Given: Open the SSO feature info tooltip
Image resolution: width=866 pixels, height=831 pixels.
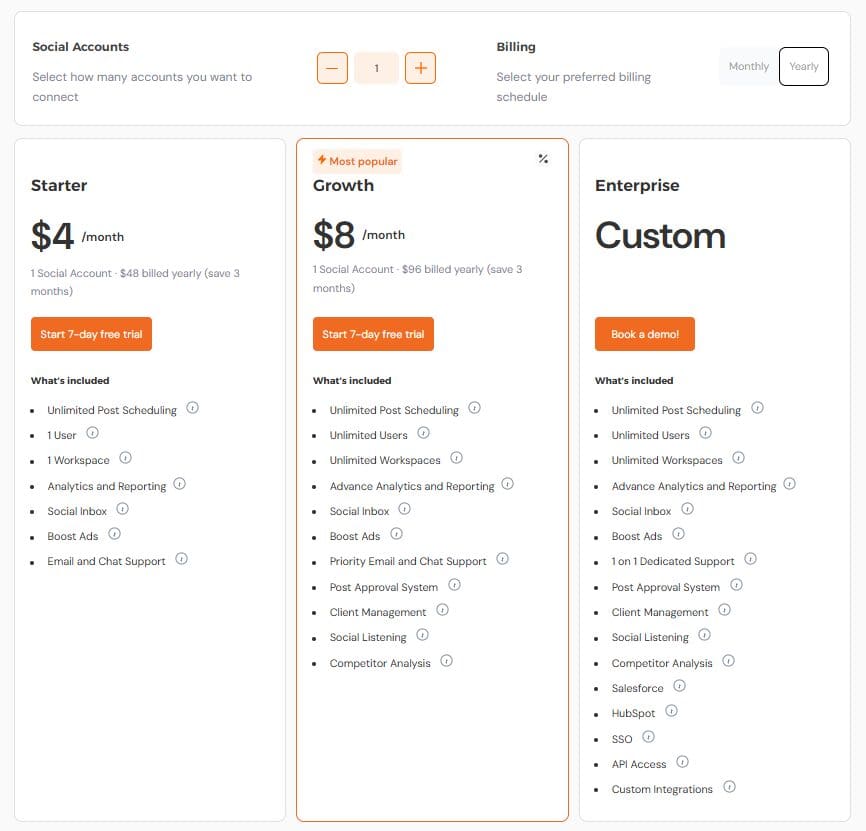Looking at the screenshot, I should pos(648,737).
